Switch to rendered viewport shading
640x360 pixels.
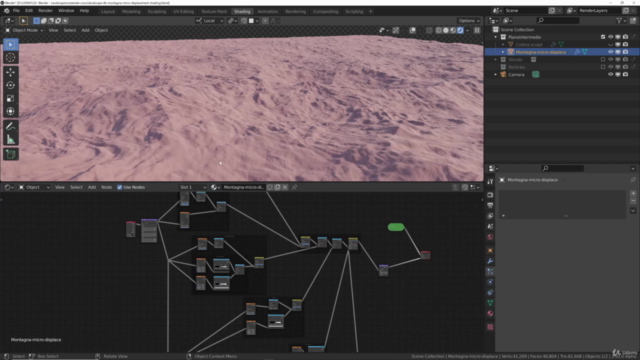(x=460, y=30)
